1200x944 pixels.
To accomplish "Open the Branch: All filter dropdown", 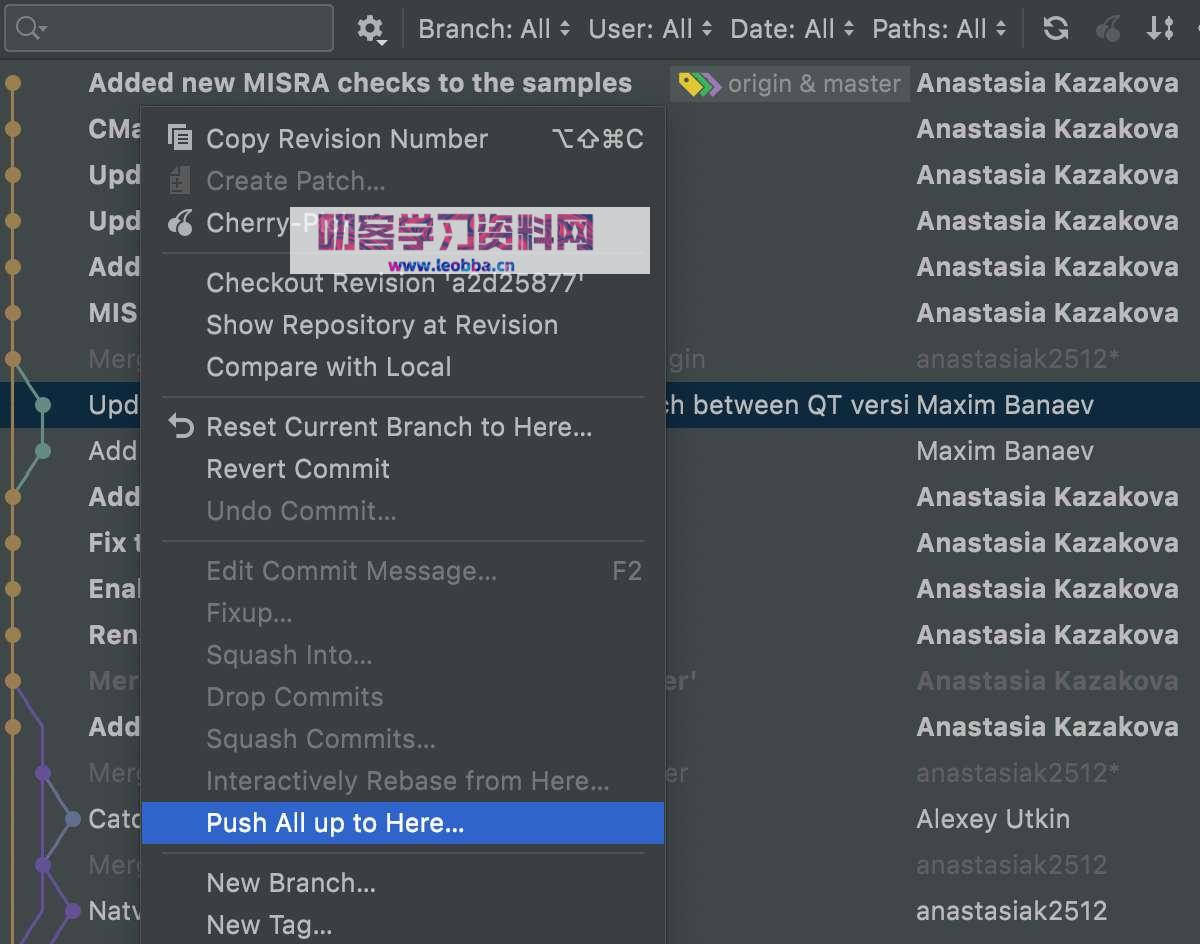I will (x=494, y=28).
